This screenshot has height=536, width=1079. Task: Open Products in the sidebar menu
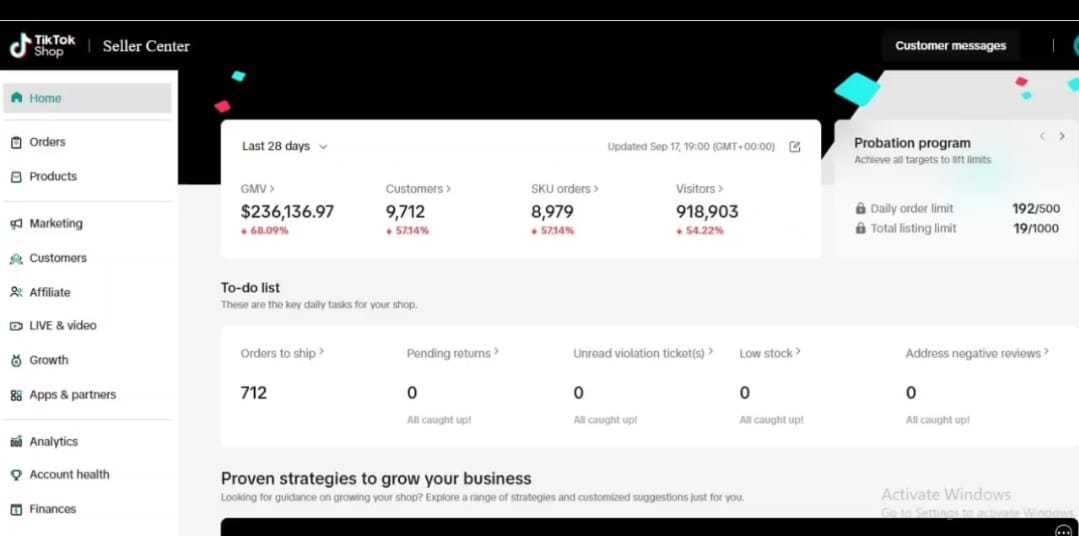click(52, 176)
